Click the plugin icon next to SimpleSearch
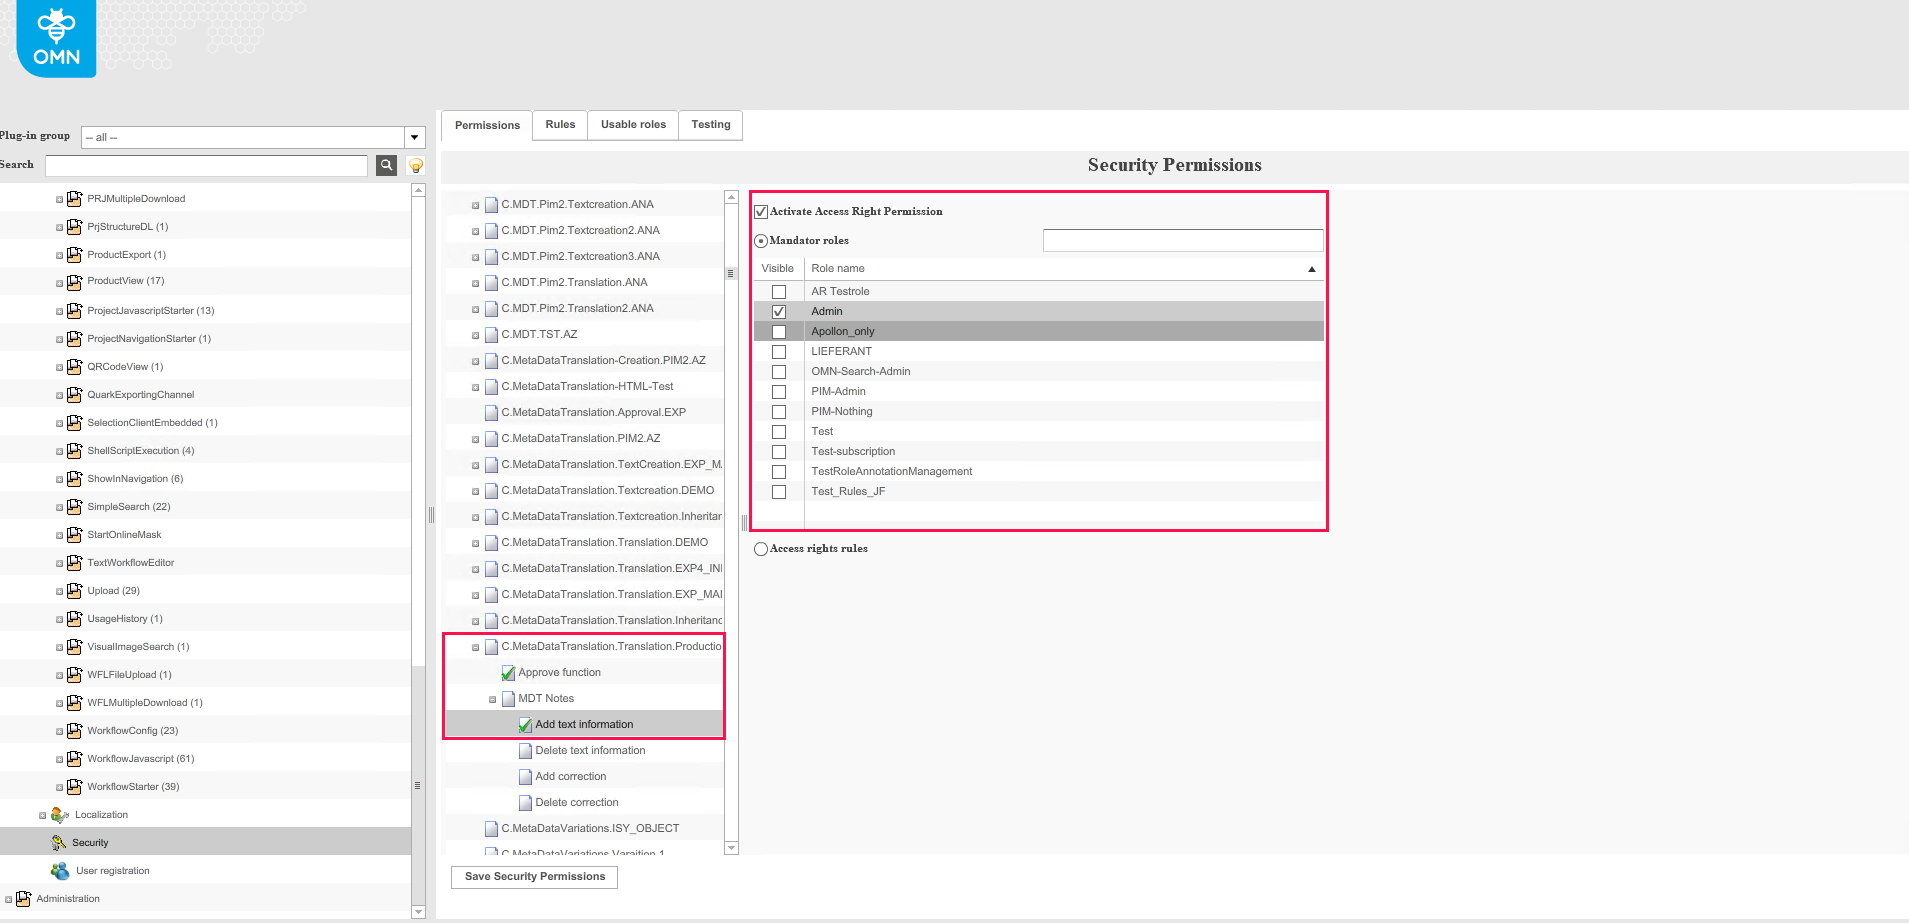The width and height of the screenshot is (1909, 923). (75, 506)
